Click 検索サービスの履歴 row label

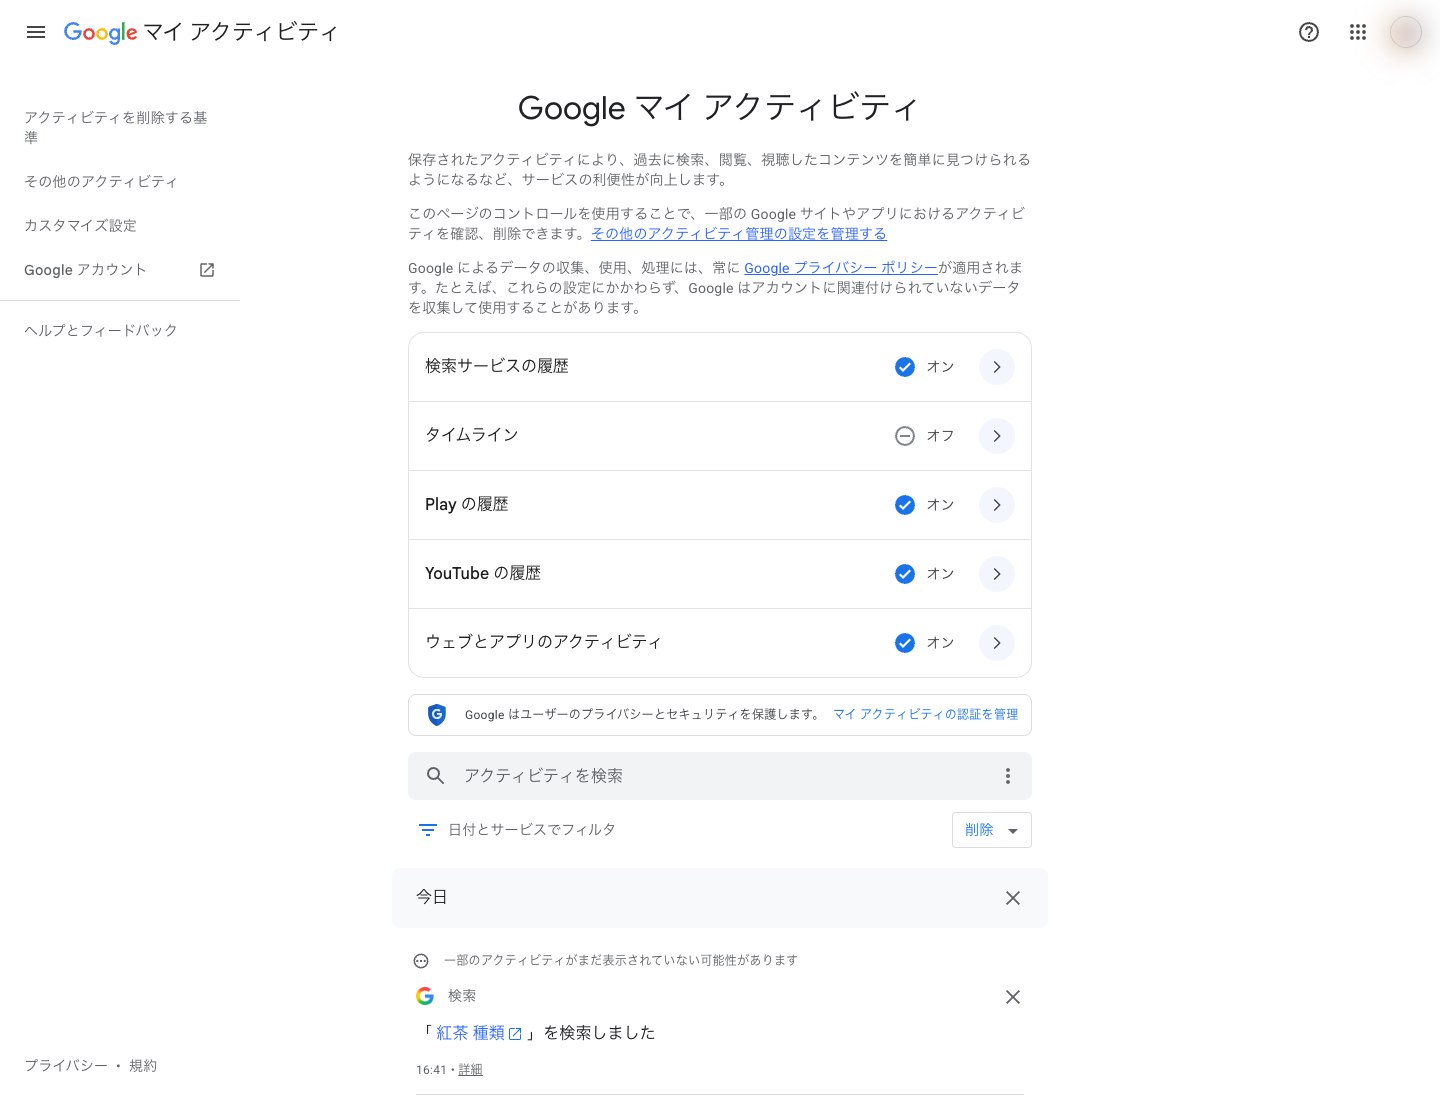click(x=497, y=366)
